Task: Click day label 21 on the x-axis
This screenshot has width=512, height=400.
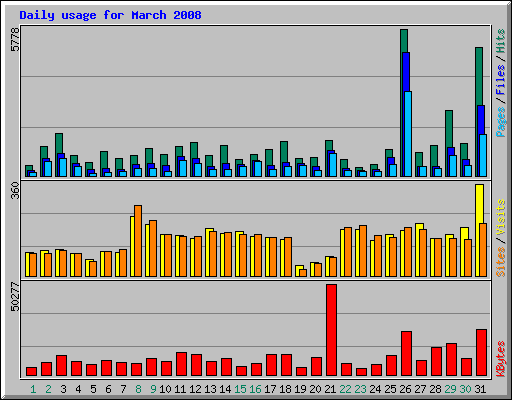Action: point(330,389)
